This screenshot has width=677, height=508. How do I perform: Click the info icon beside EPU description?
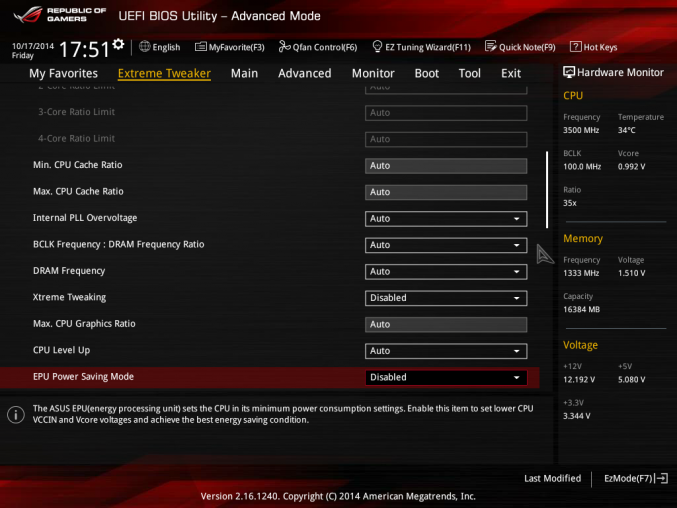[16, 414]
